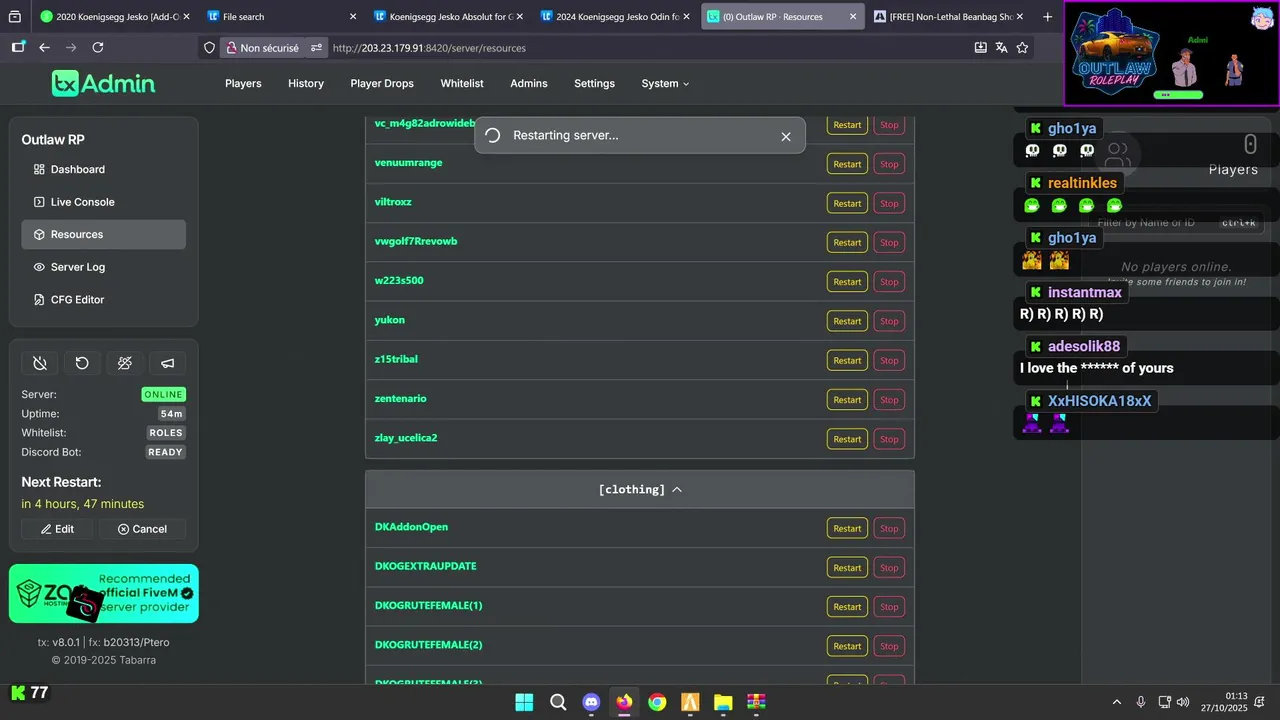The image size is (1280, 720).
Task: Open Discord from the taskbar
Action: 591,702
